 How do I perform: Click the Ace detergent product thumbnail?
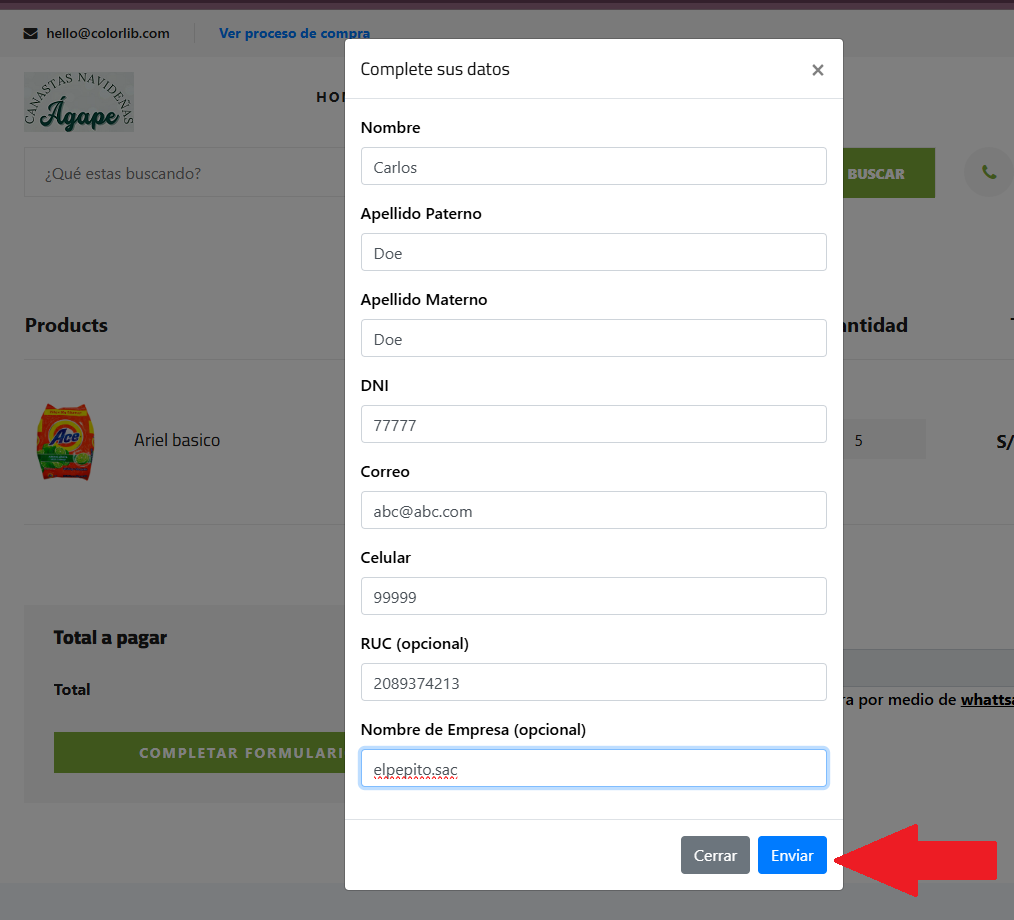[65, 441]
